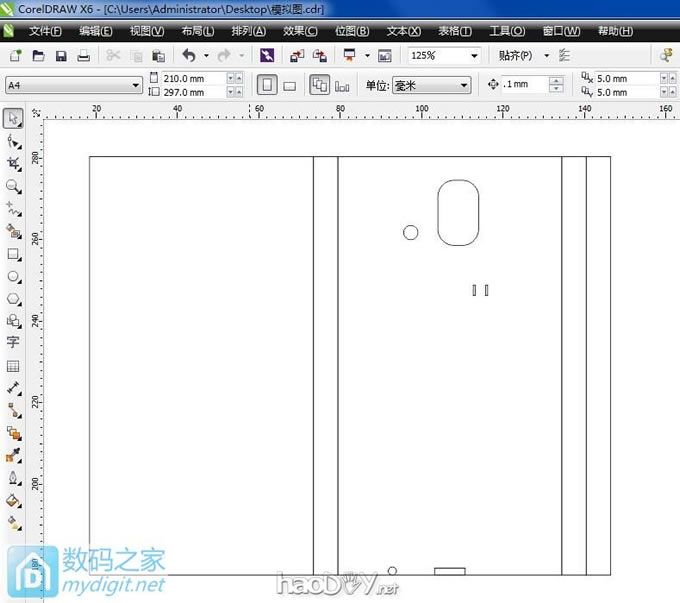The image size is (680, 603).
Task: Switch page to Landscape orientation
Action: pos(289,85)
